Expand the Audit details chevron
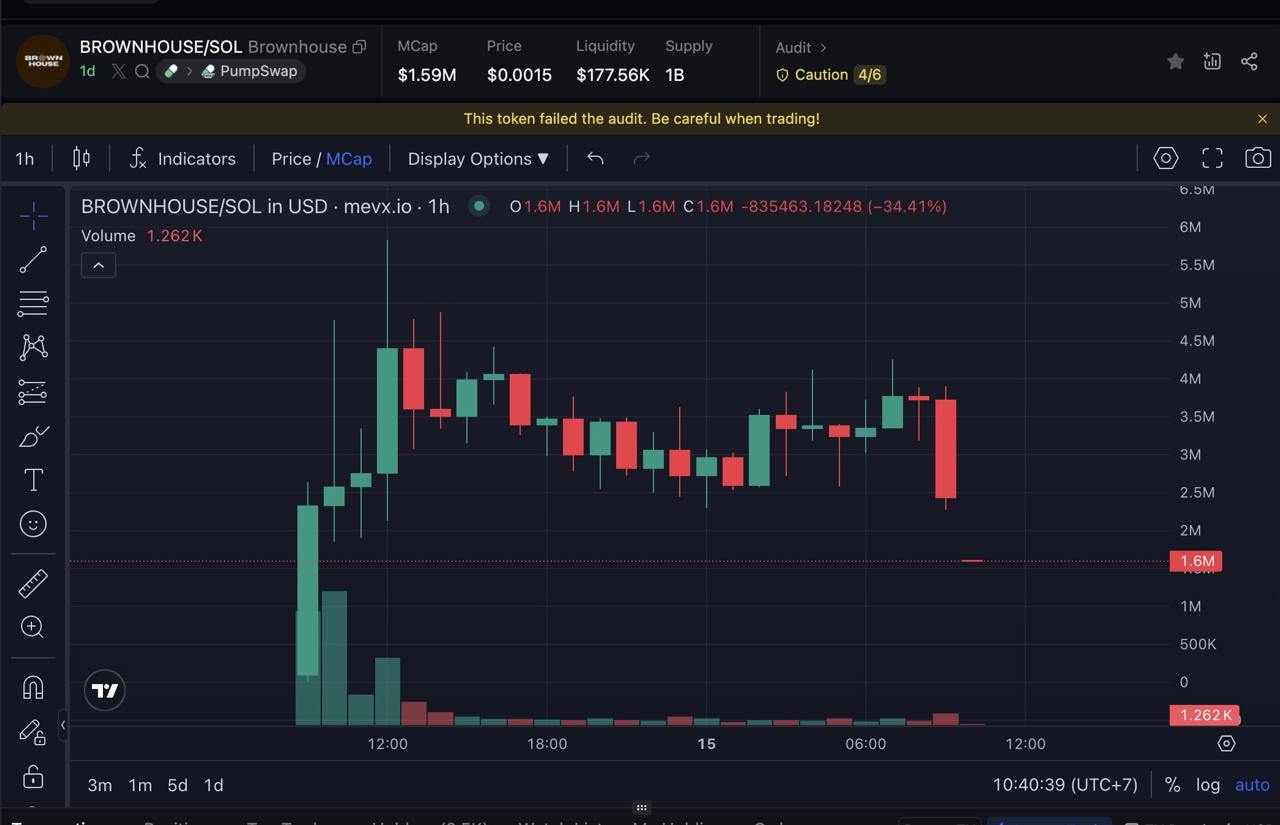Image resolution: width=1280 pixels, height=825 pixels. [823, 47]
